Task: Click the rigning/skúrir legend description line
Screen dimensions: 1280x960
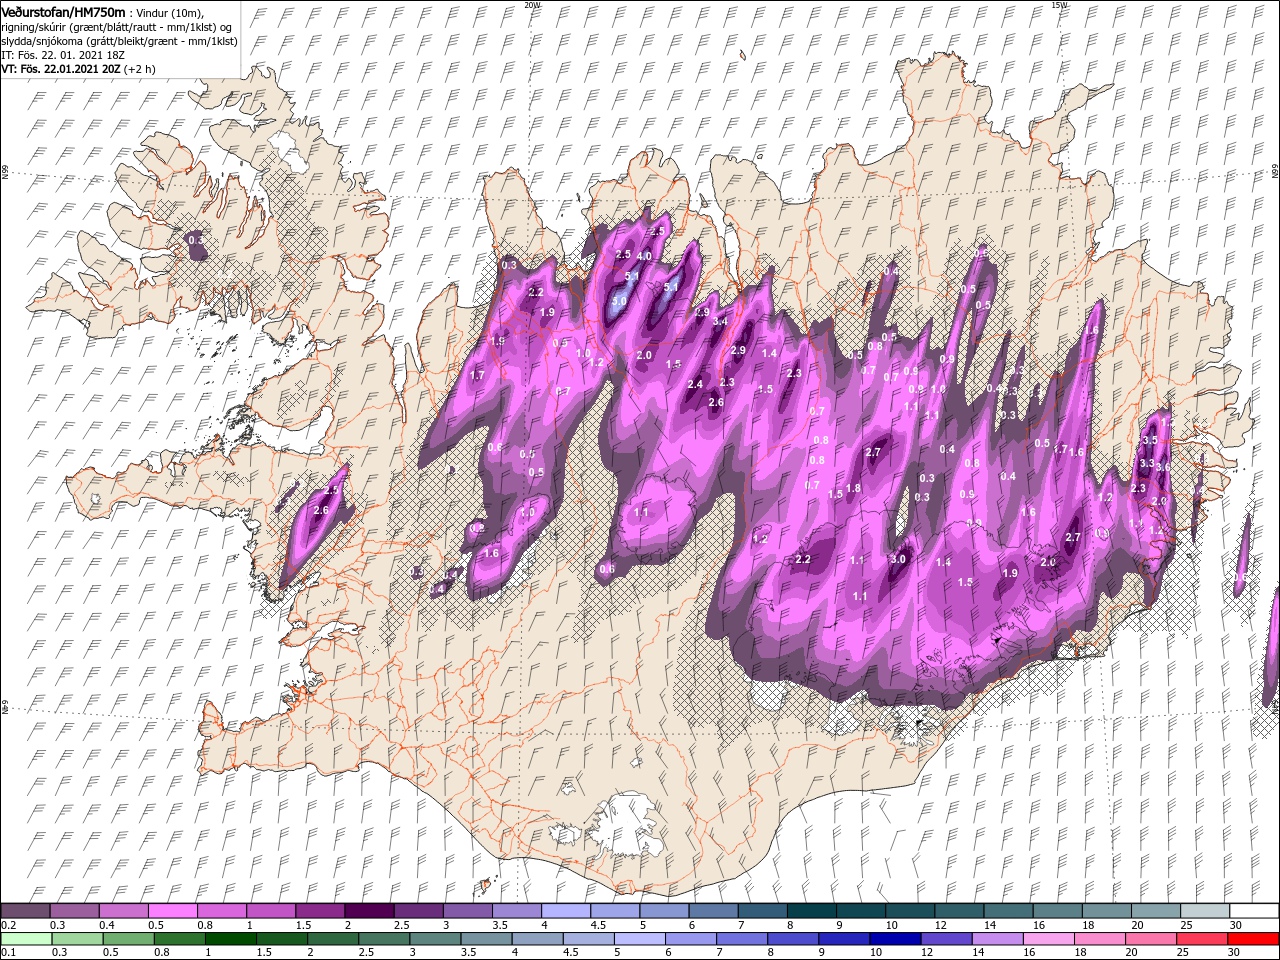Action: (x=115, y=26)
